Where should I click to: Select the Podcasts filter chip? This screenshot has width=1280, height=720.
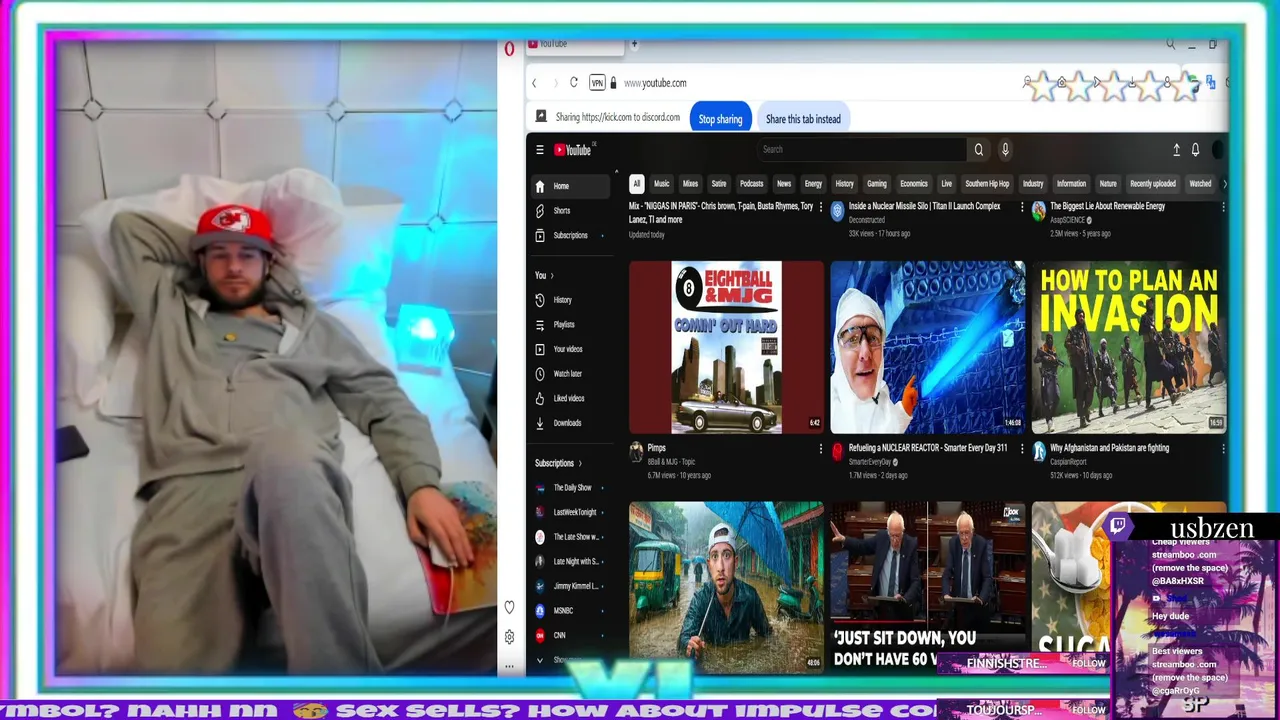coord(751,184)
